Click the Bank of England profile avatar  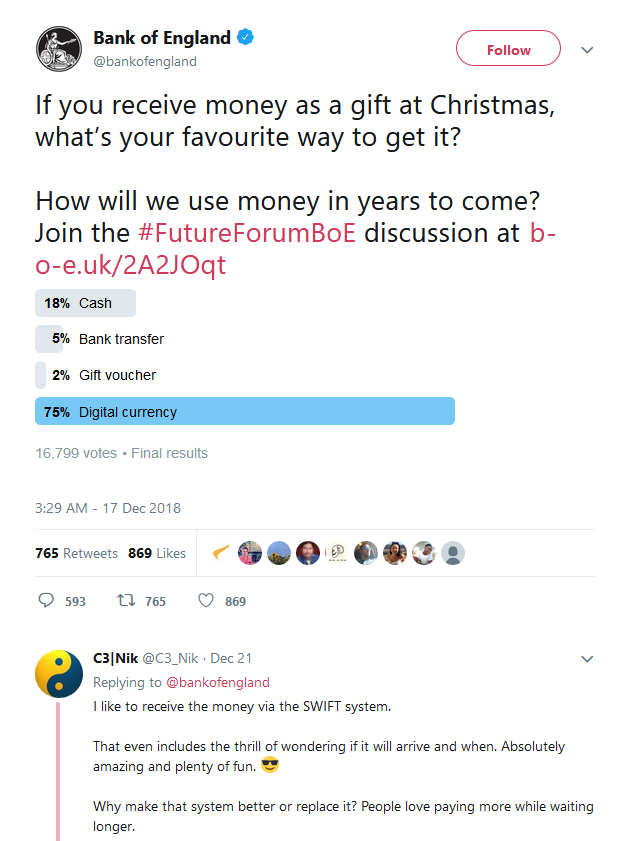click(59, 50)
